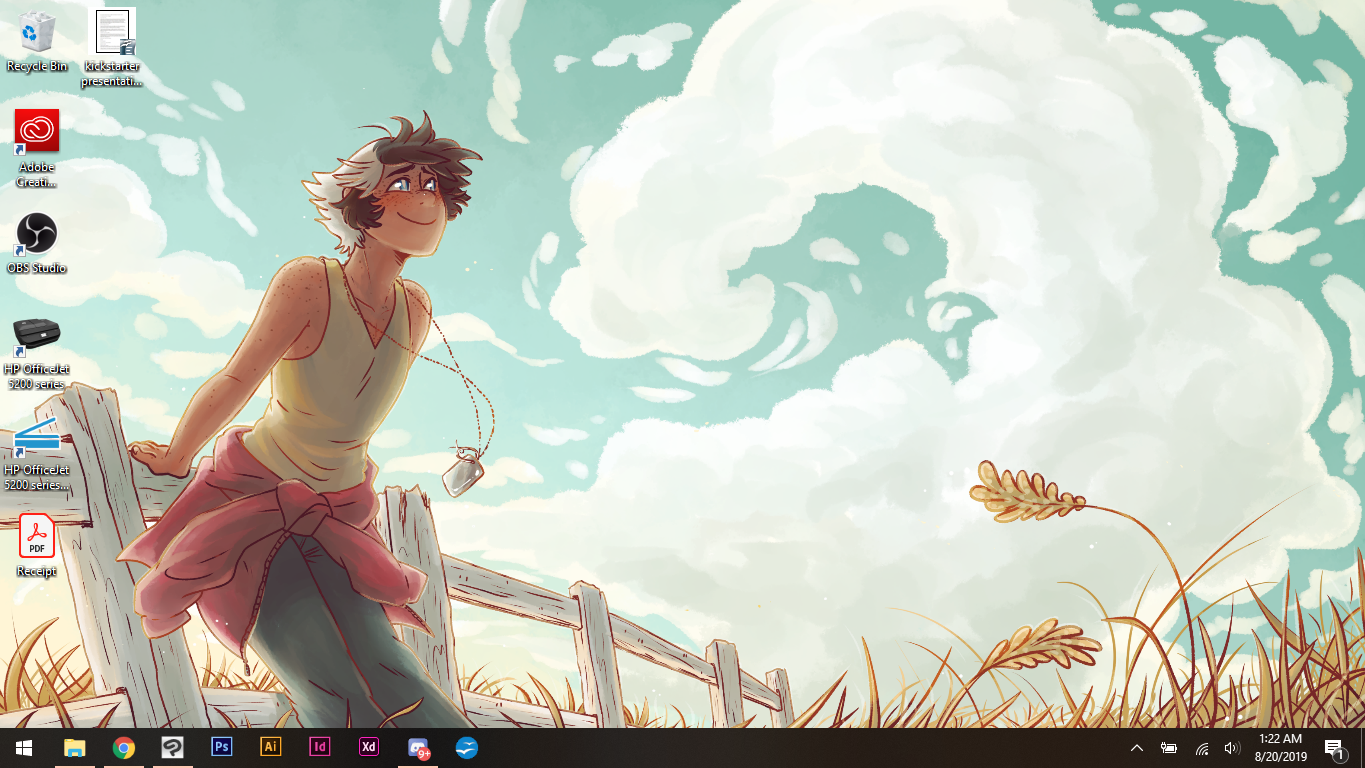Image resolution: width=1365 pixels, height=768 pixels.
Task: Open Clip Studio Paint from the taskbar
Action: point(172,748)
